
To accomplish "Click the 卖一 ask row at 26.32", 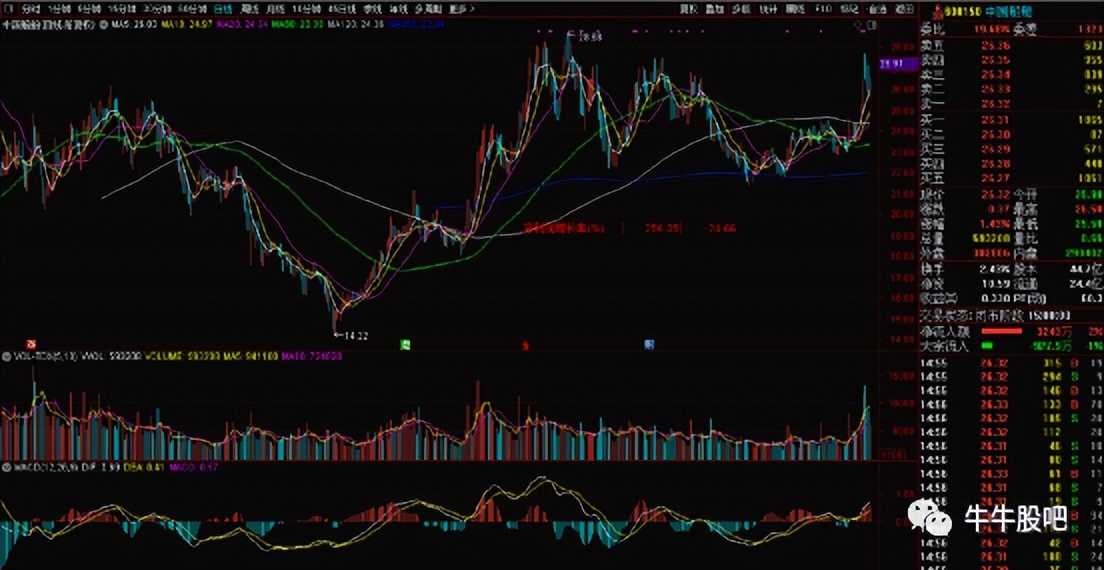I will click(x=1010, y=104).
